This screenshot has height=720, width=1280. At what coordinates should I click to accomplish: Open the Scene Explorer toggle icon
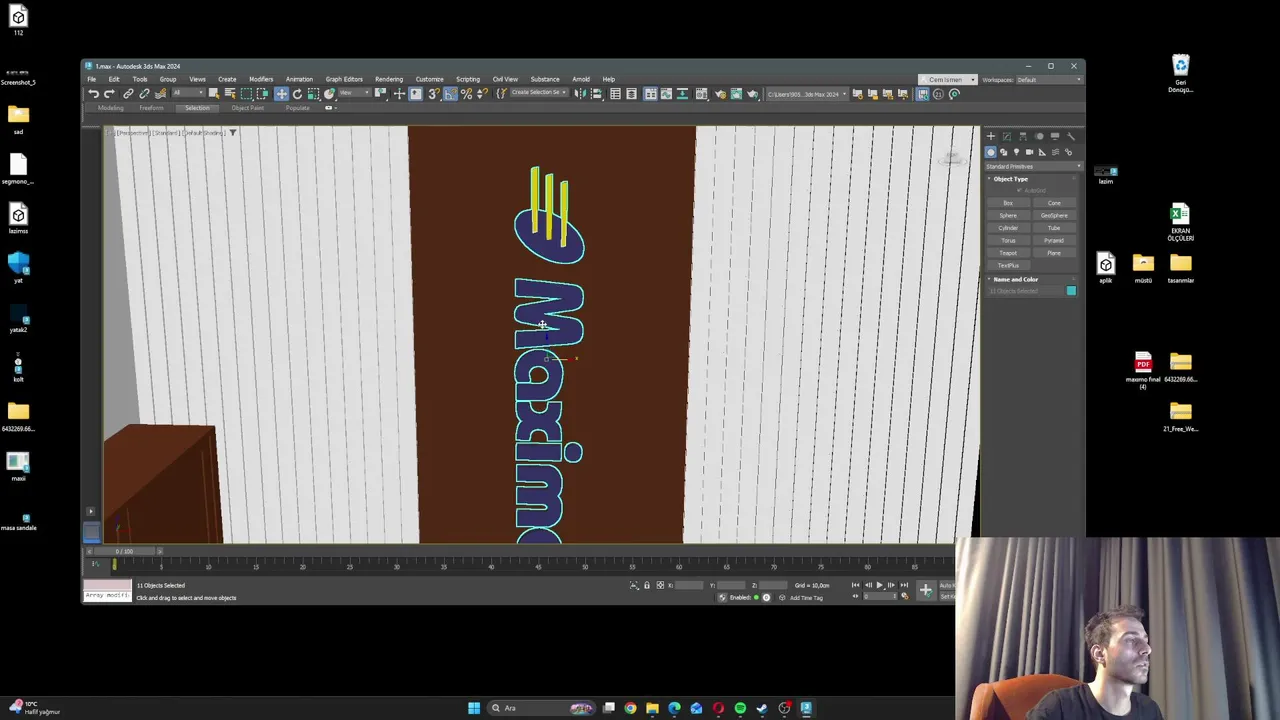tap(615, 94)
